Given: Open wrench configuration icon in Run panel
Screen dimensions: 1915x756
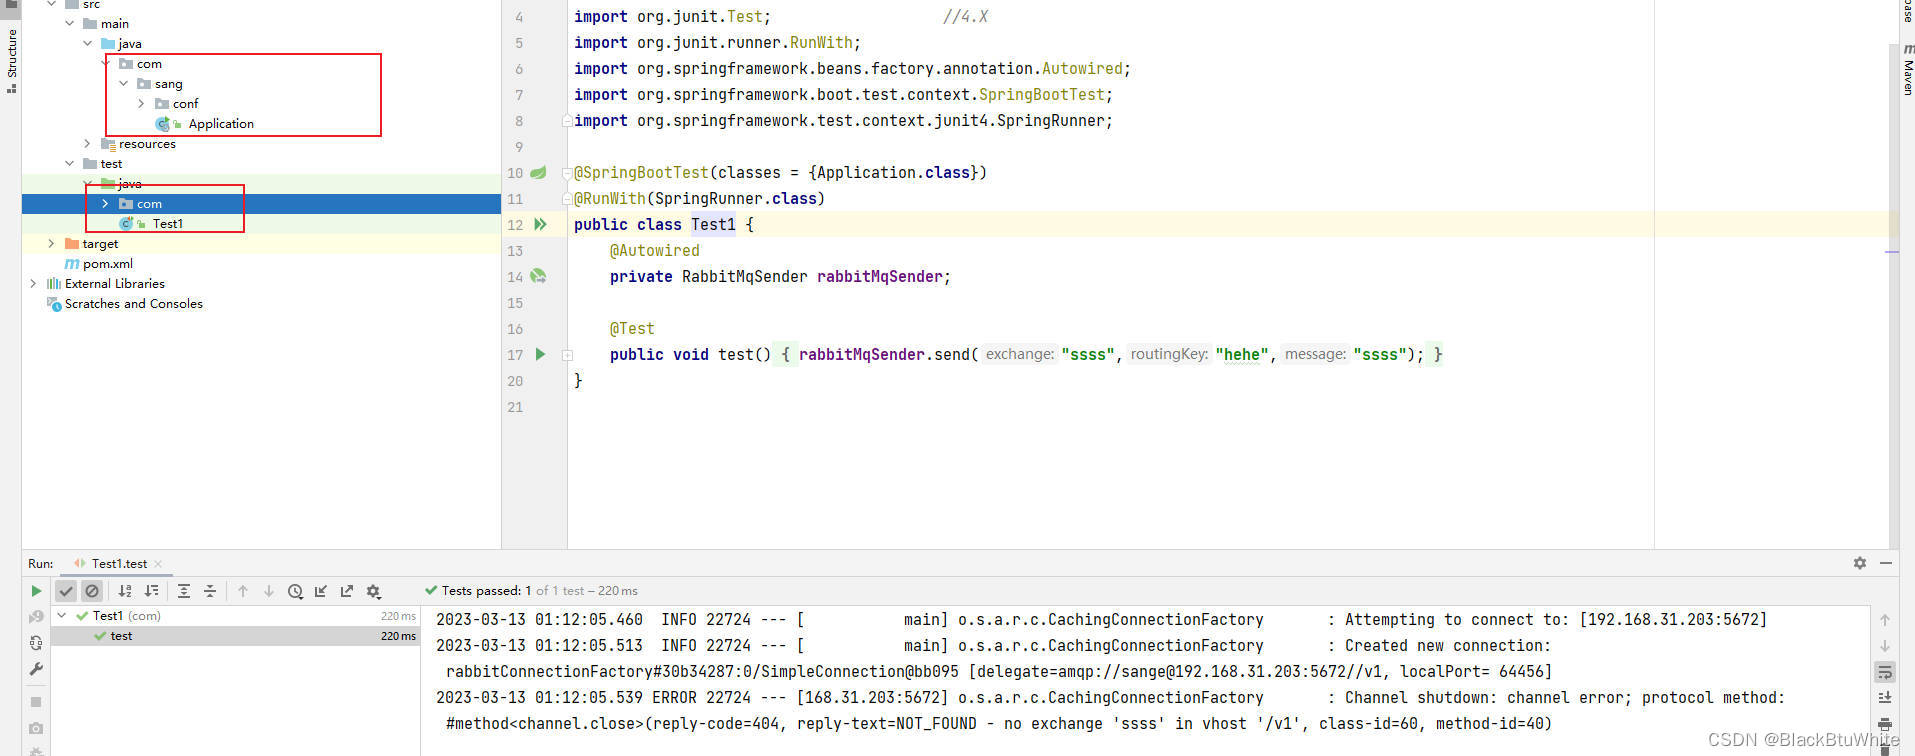Looking at the screenshot, I should 36,669.
